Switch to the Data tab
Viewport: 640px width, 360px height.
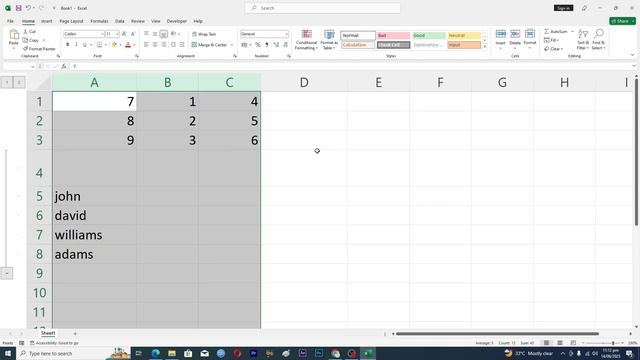click(120, 21)
